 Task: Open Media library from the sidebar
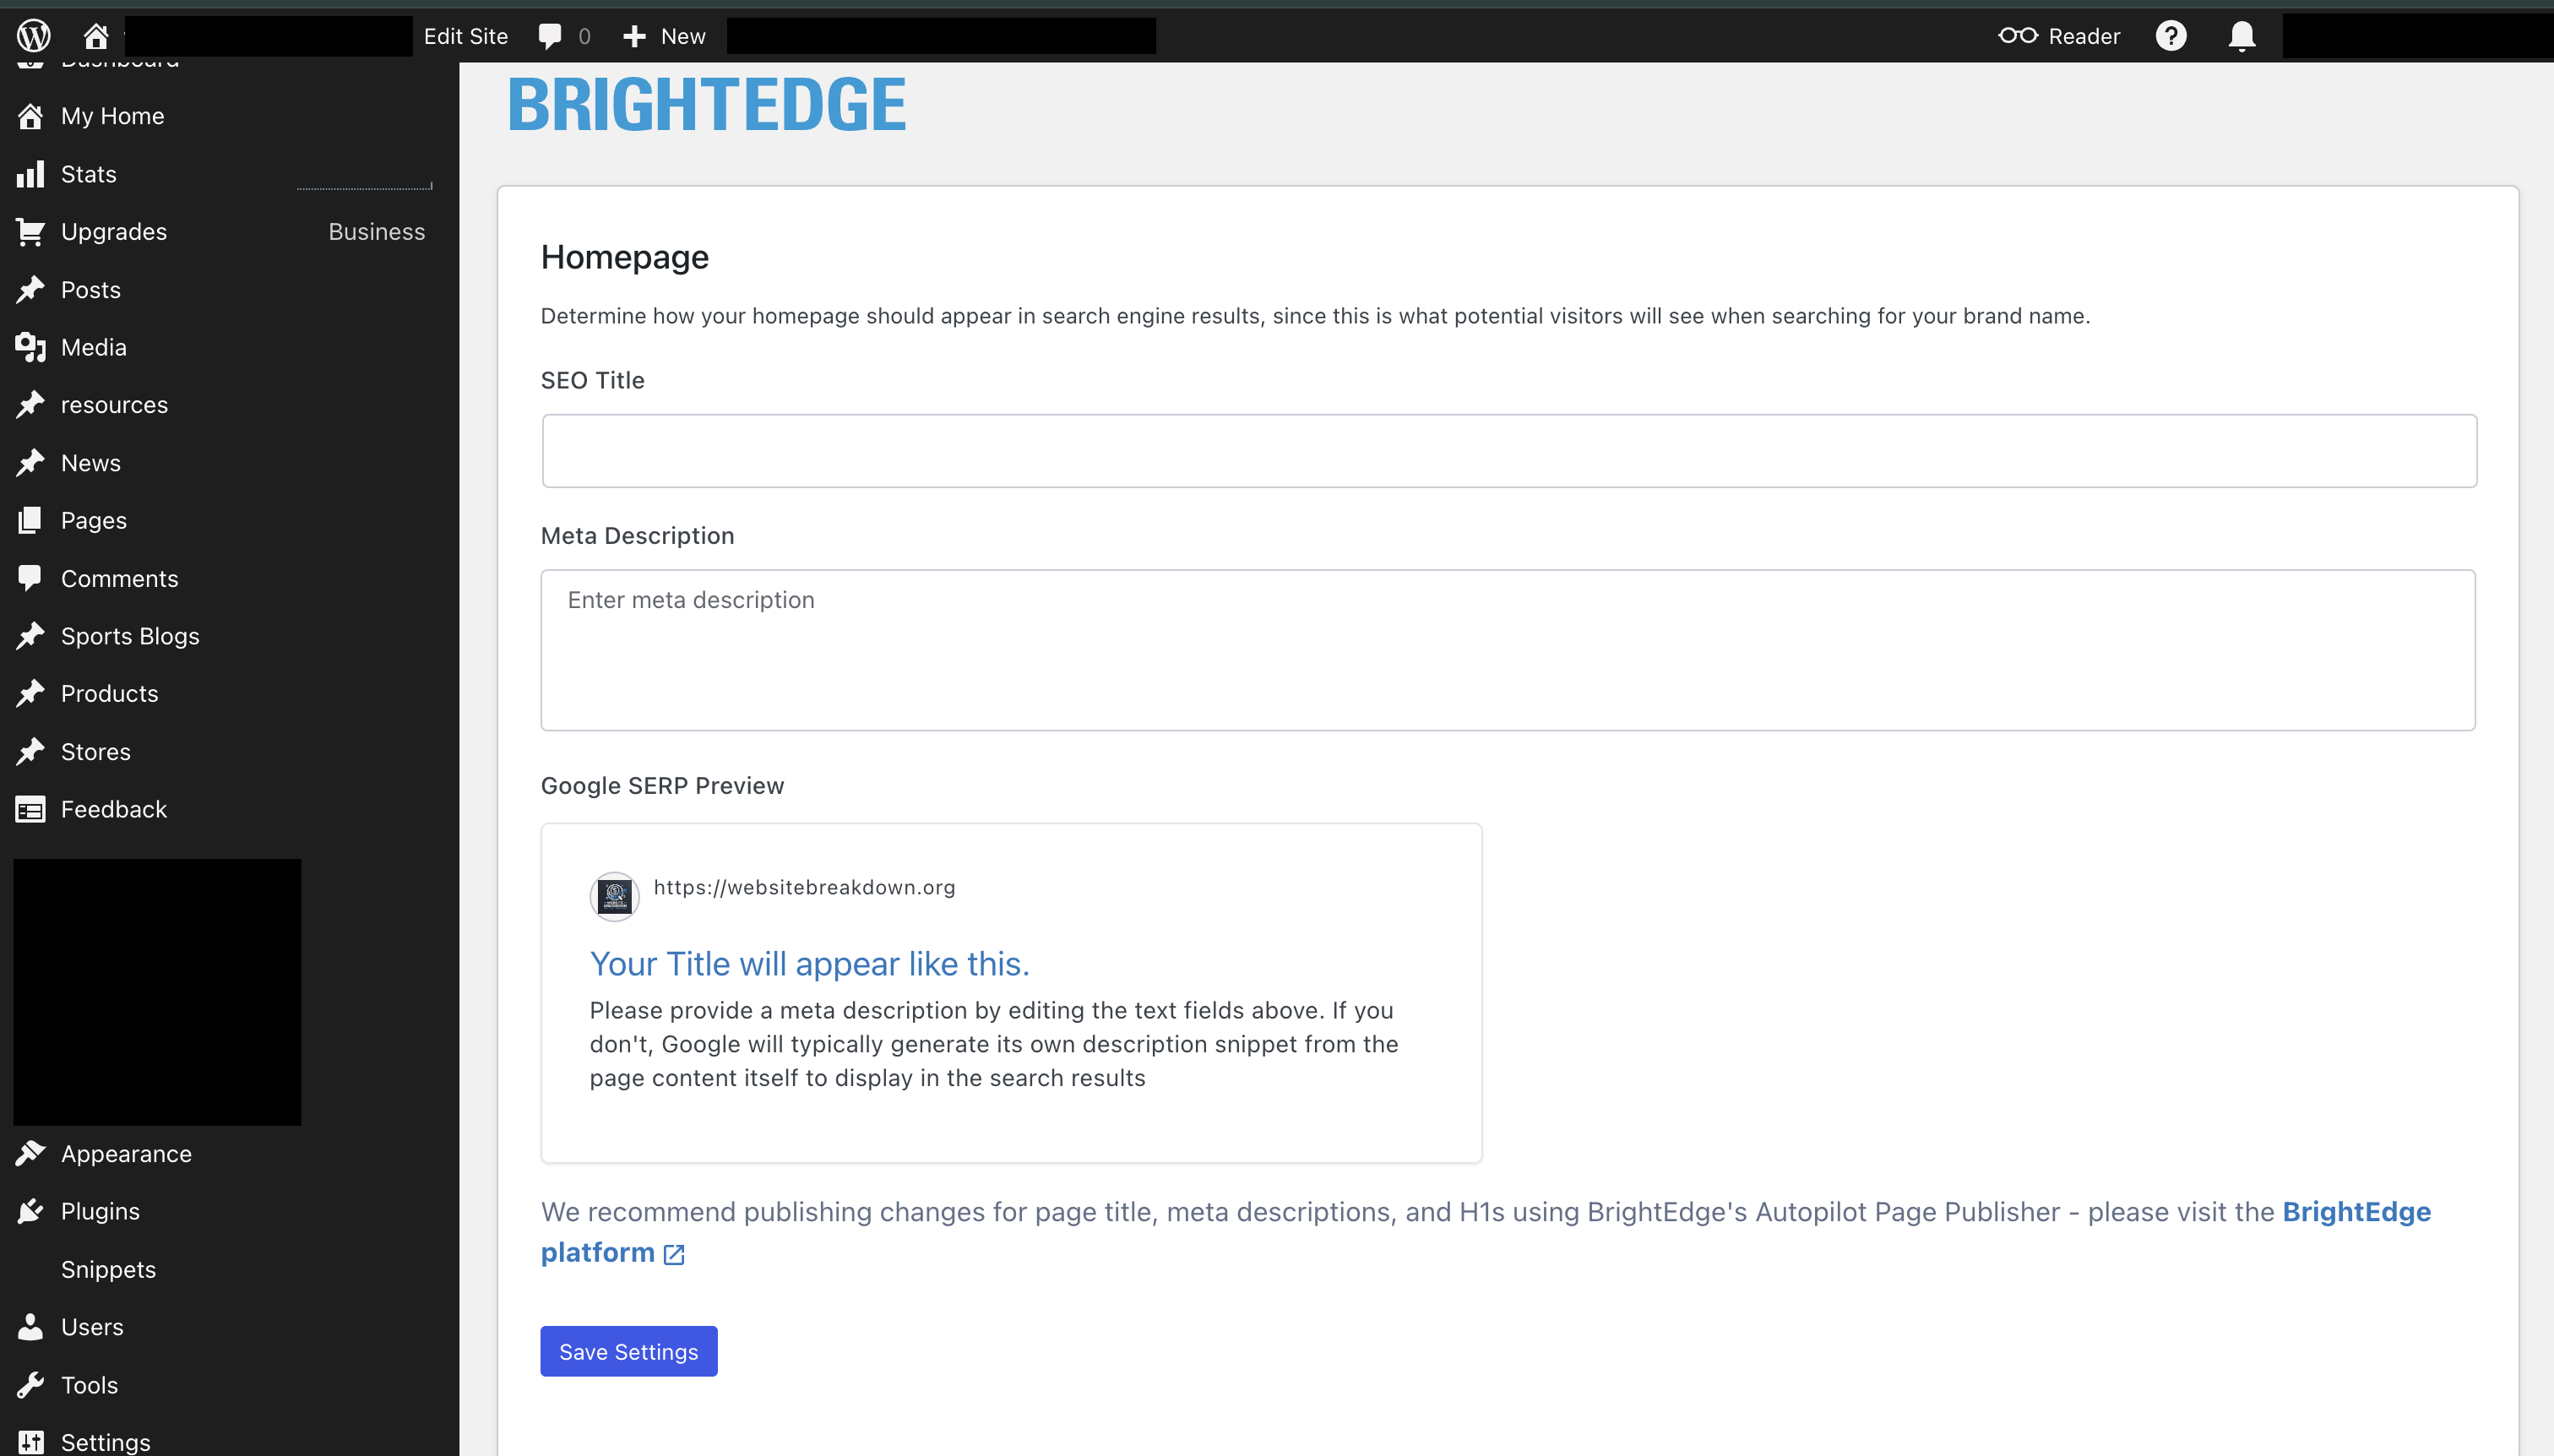click(93, 347)
